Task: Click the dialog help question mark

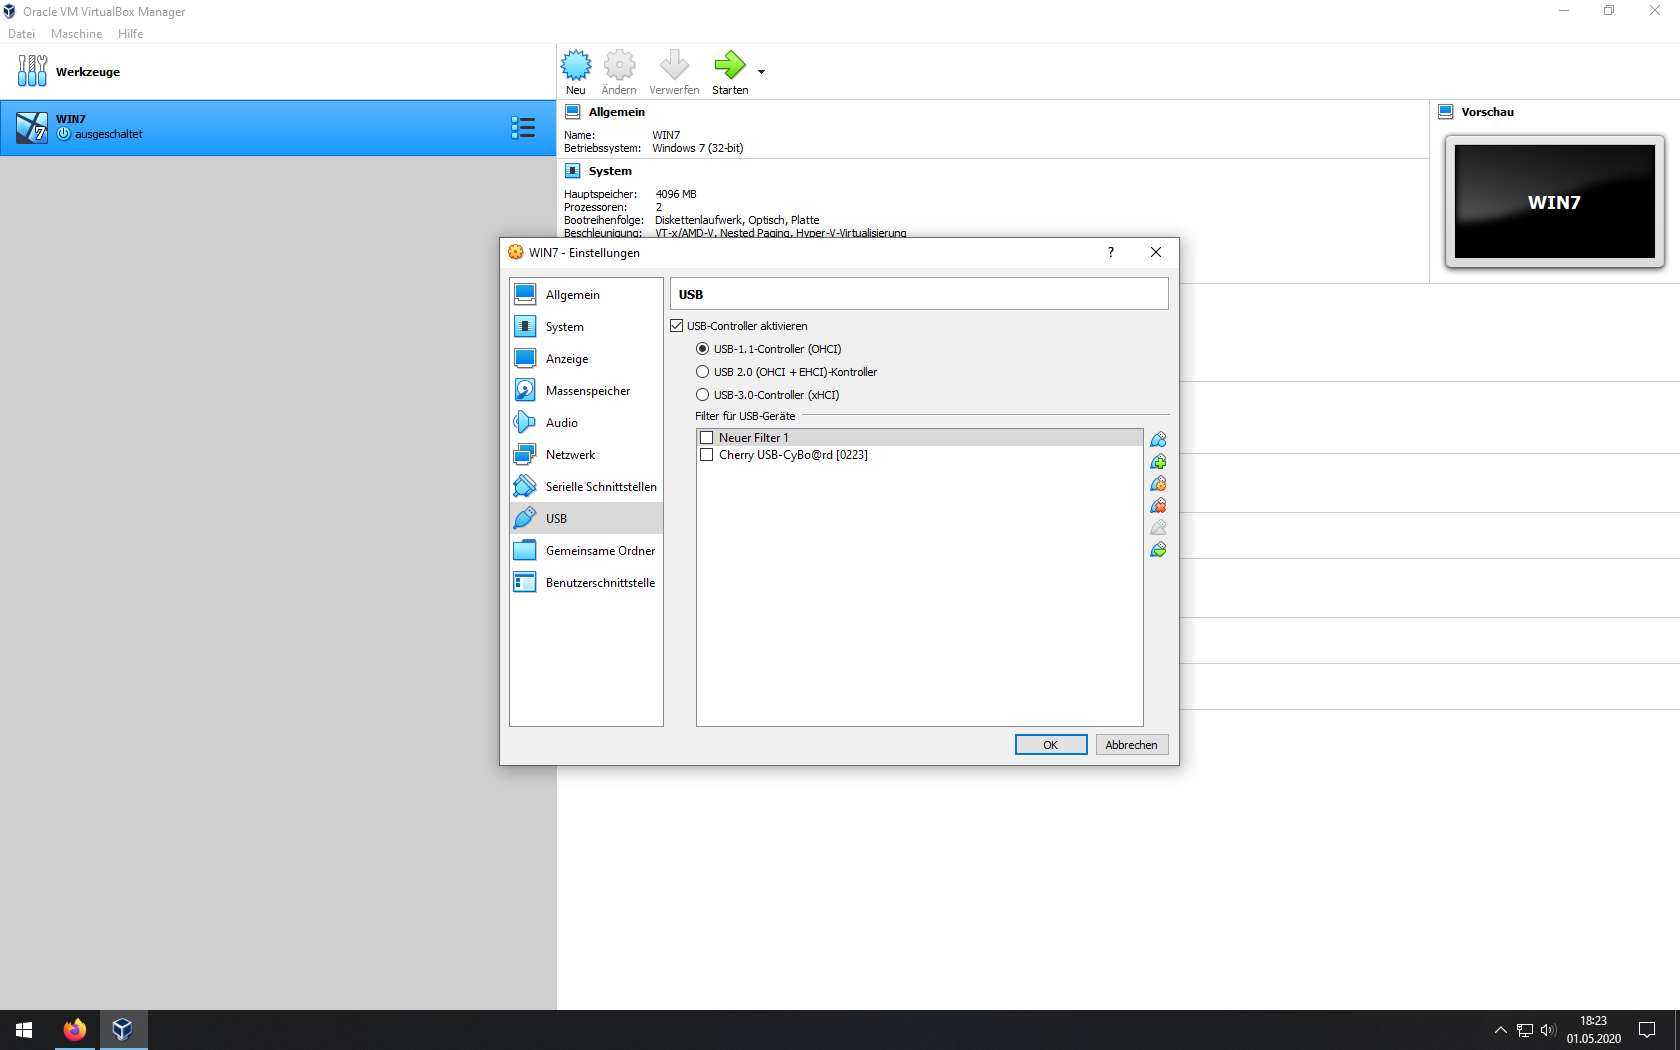Action: click(x=1111, y=252)
